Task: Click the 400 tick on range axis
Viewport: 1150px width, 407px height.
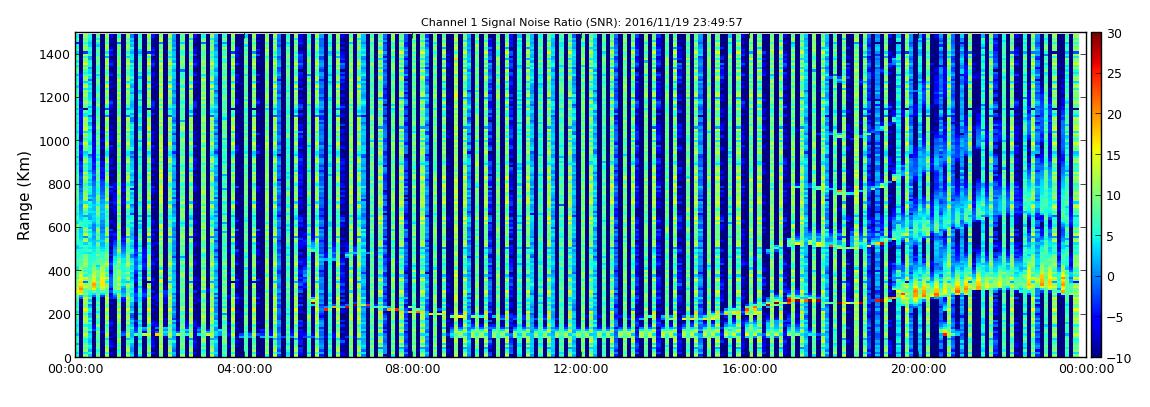Action: click(x=59, y=271)
